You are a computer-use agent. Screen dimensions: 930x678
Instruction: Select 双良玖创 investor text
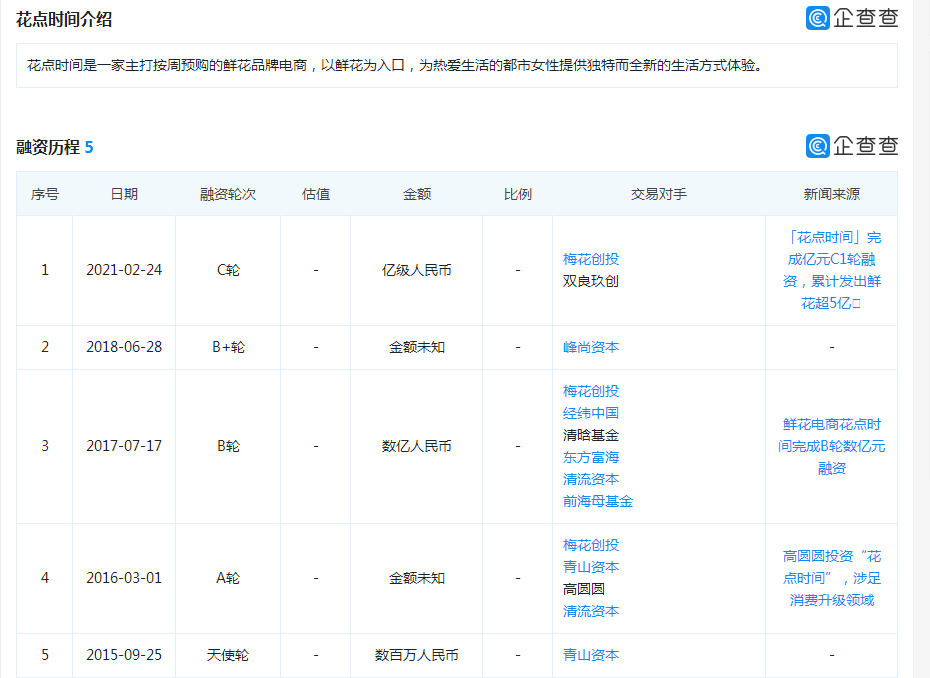click(x=591, y=281)
